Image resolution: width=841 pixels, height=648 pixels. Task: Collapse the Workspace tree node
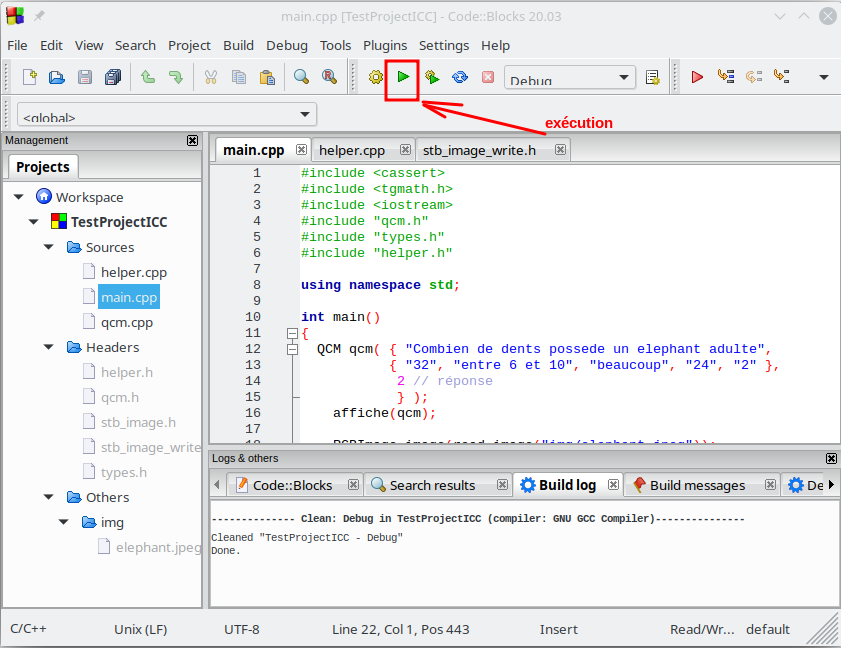point(19,197)
